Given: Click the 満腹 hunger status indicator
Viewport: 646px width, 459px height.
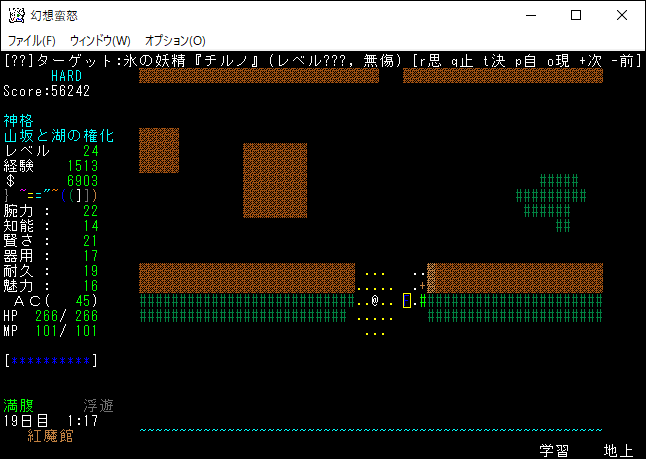Looking at the screenshot, I should [x=19, y=406].
